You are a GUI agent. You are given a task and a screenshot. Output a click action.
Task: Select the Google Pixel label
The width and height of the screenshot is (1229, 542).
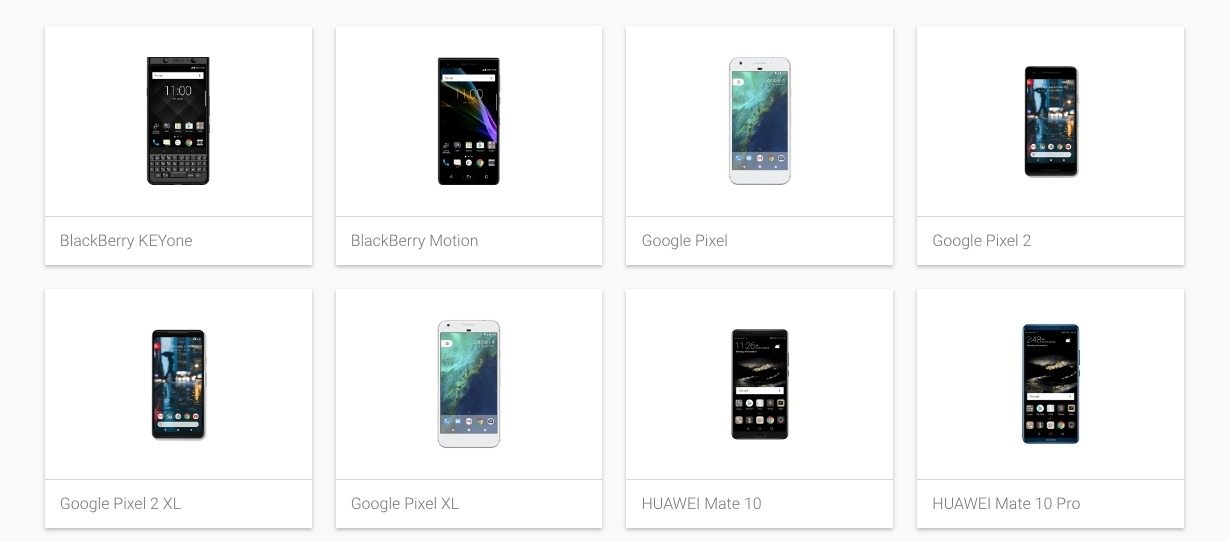[684, 241]
